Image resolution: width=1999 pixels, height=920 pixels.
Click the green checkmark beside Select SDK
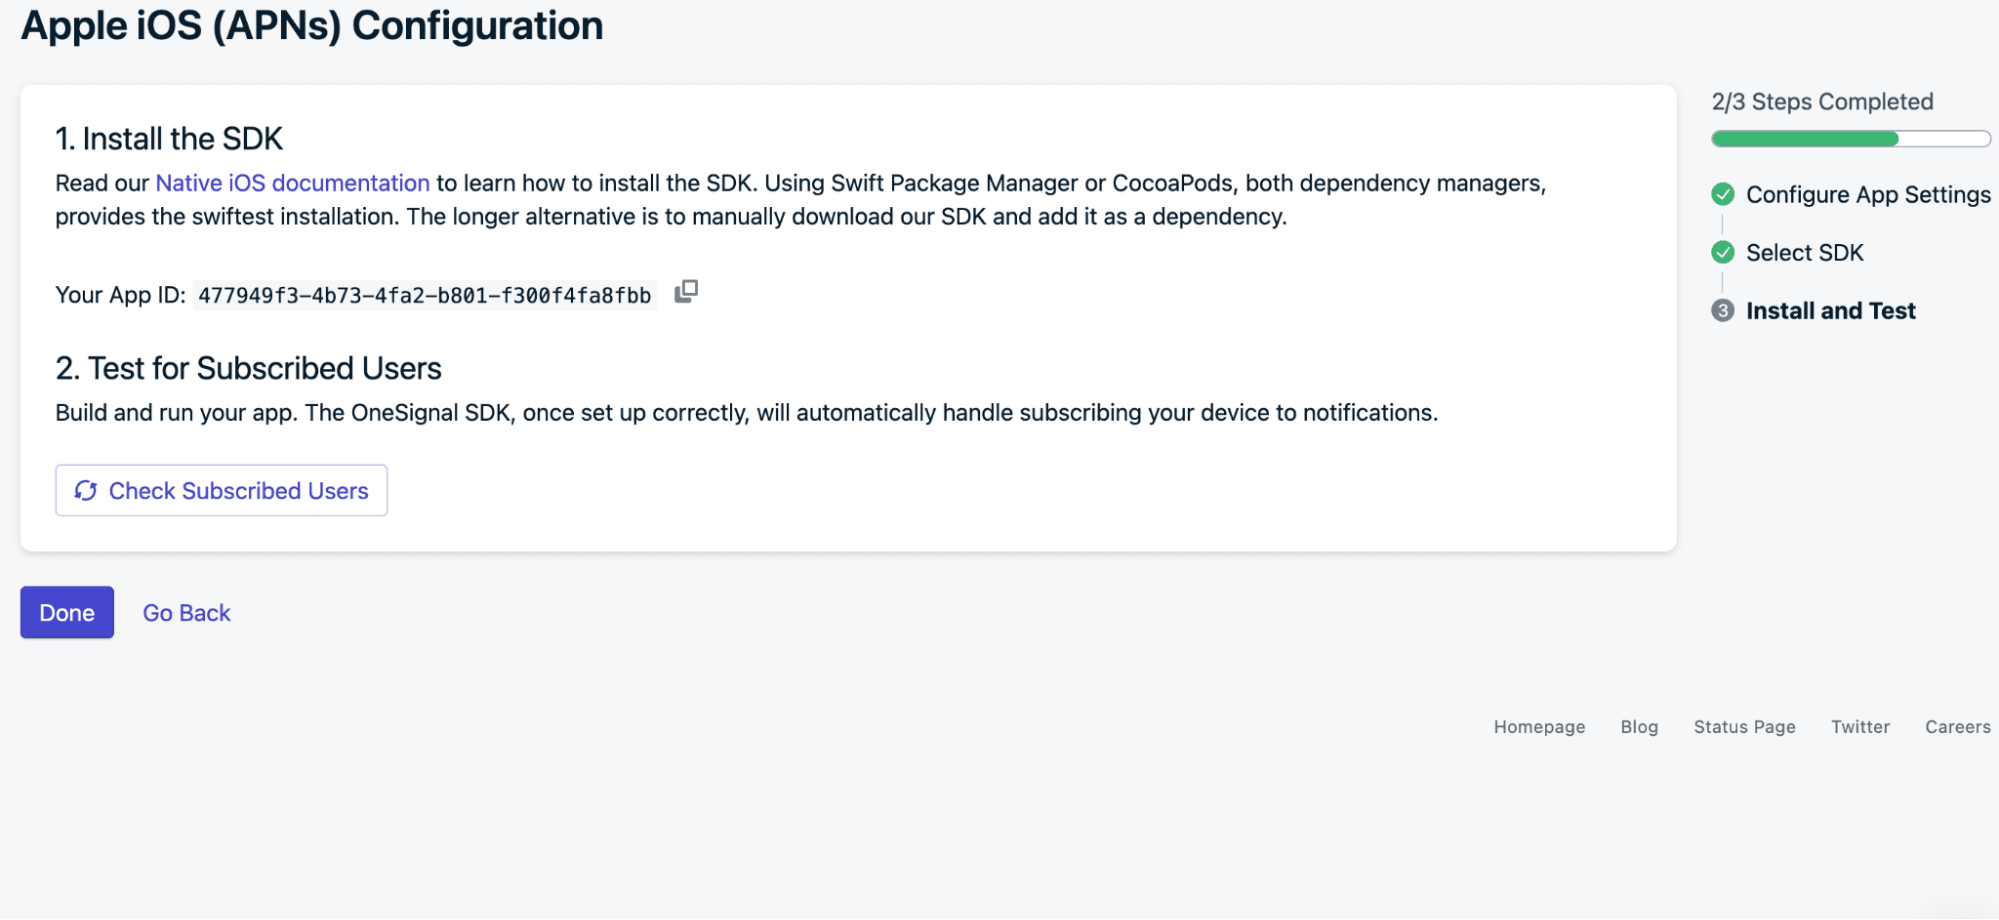coord(1722,252)
